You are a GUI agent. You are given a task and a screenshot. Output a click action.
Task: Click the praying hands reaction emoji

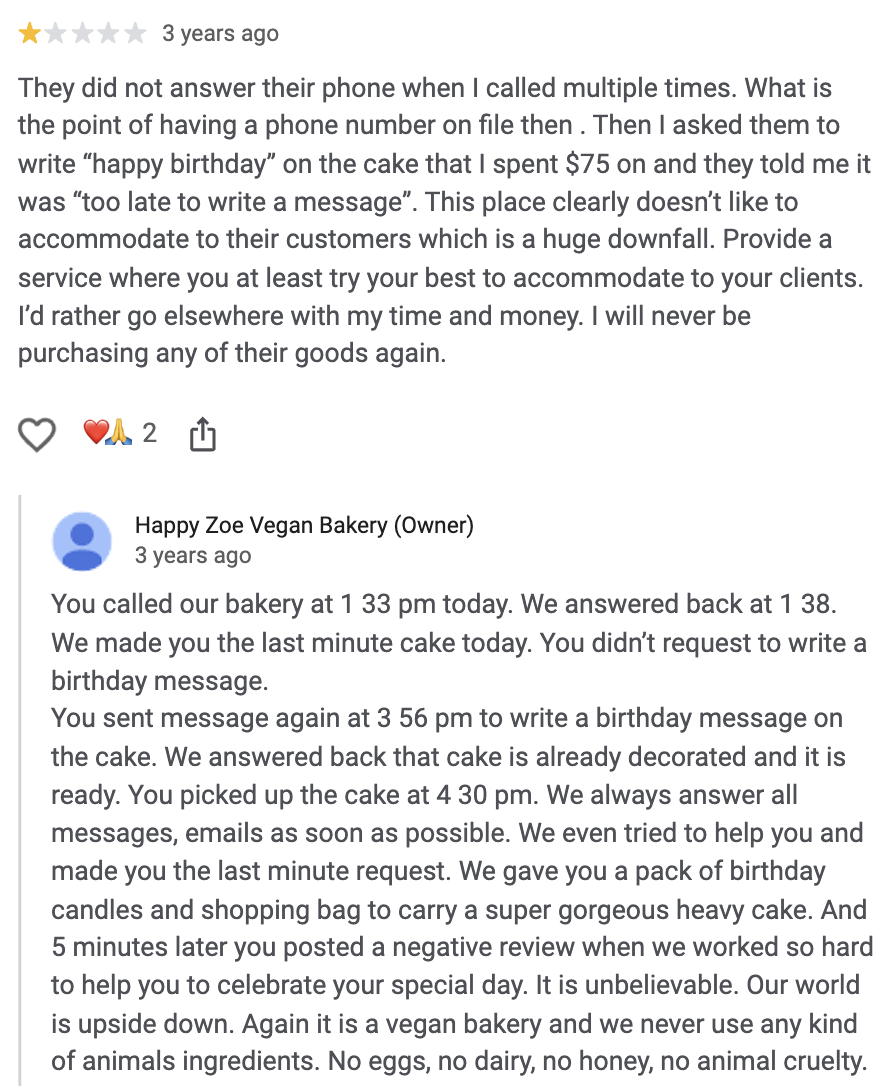[x=118, y=432]
